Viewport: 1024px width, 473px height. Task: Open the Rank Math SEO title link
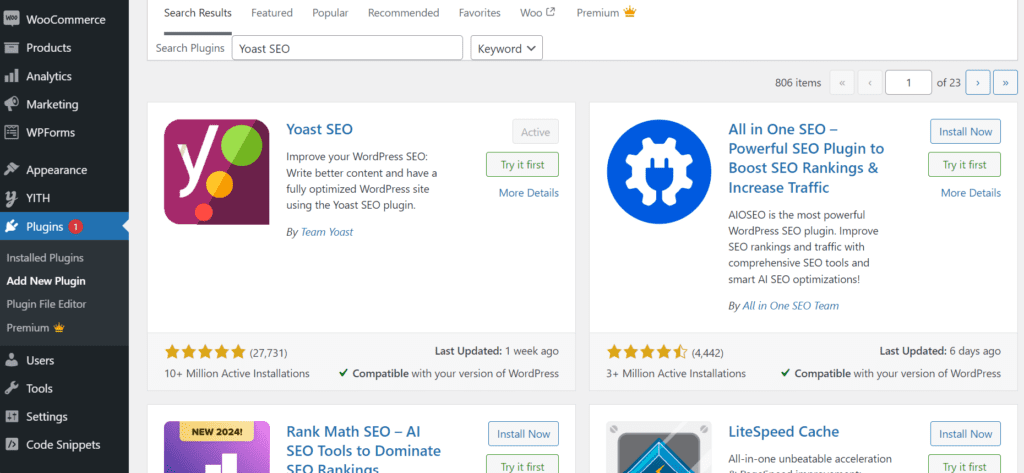click(364, 451)
